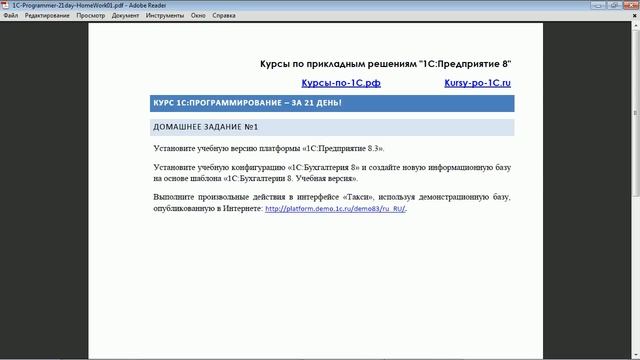Open the Просмотр menu
This screenshot has height=360, width=640.
91,16
